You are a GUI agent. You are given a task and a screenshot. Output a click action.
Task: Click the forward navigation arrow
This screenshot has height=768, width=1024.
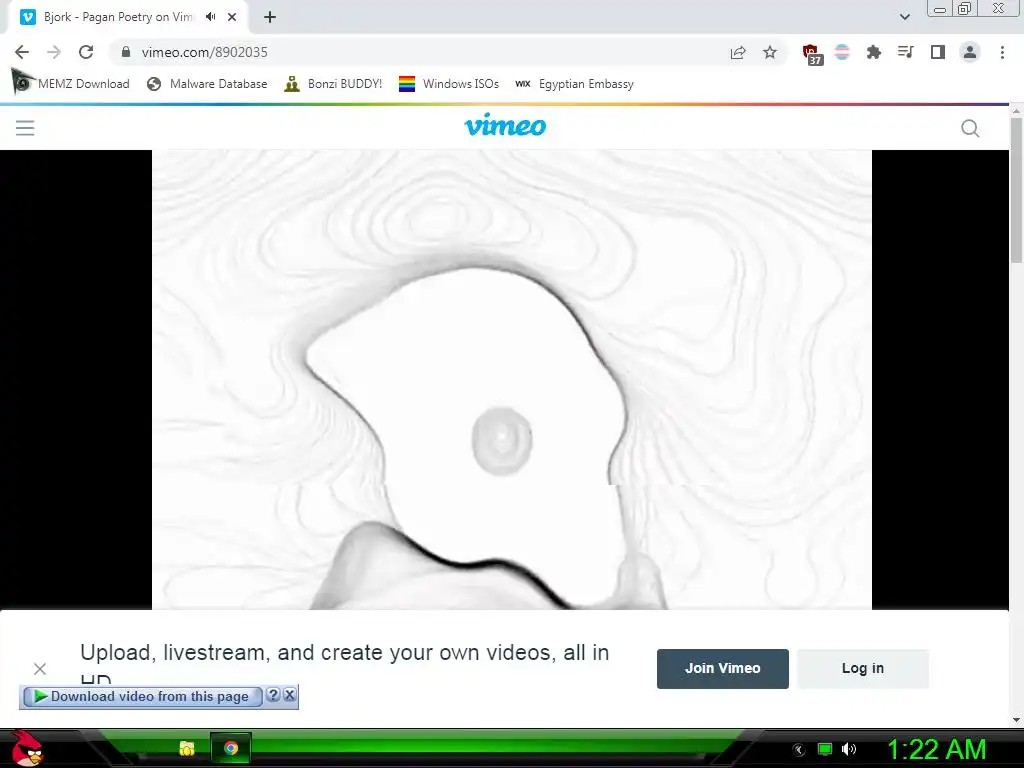point(54,52)
